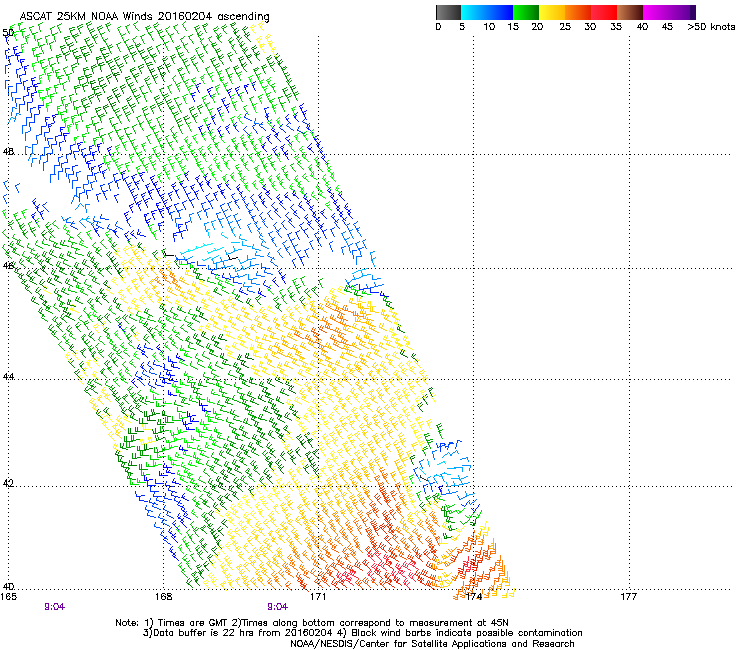Click the legend tick label 40
The image size is (740, 650).
coord(642,27)
